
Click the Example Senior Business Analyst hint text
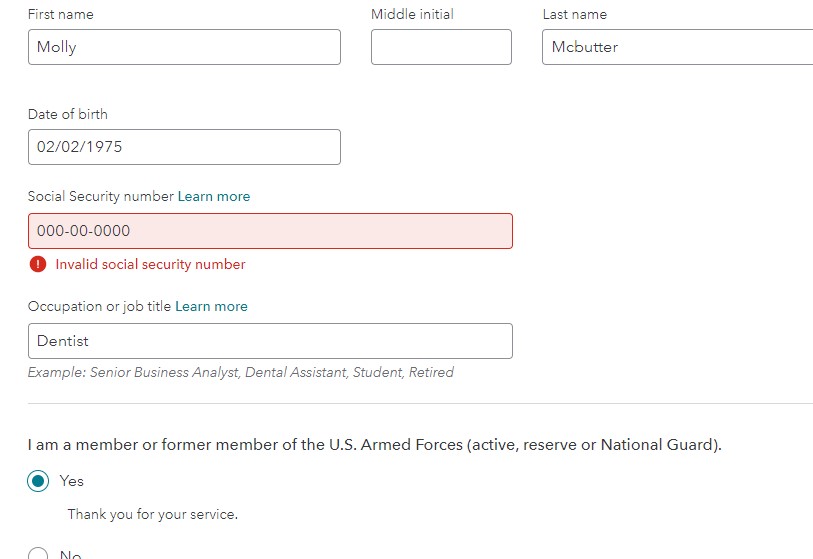pyautogui.click(x=241, y=372)
